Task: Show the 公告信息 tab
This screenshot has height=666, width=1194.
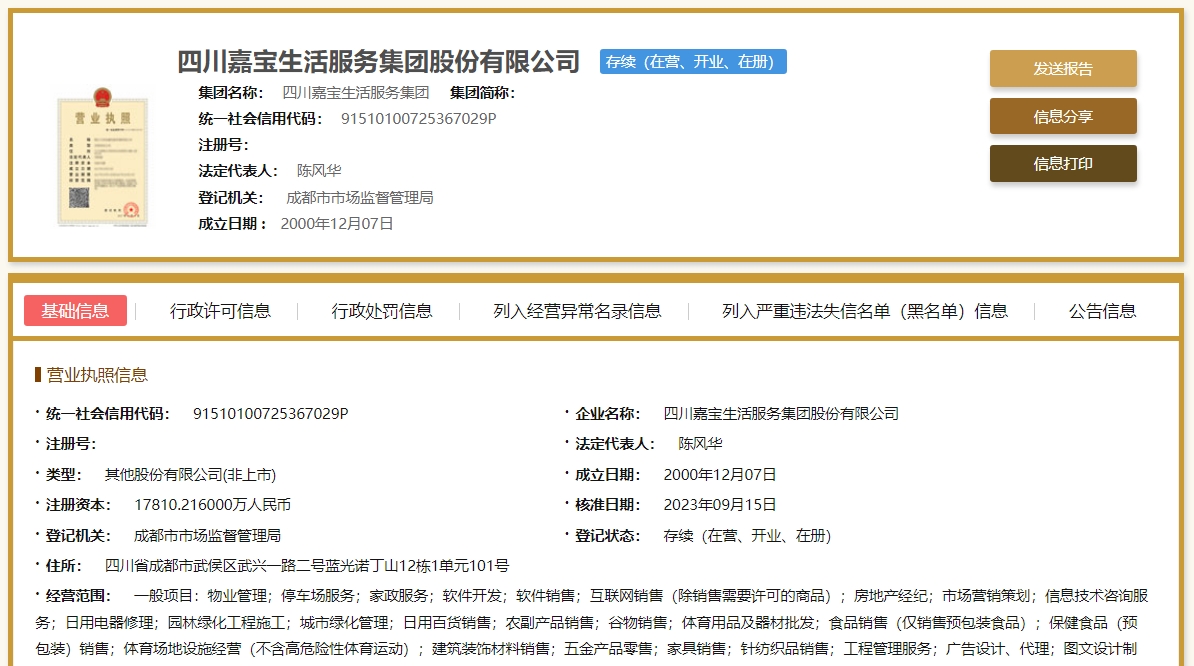Action: click(1102, 311)
